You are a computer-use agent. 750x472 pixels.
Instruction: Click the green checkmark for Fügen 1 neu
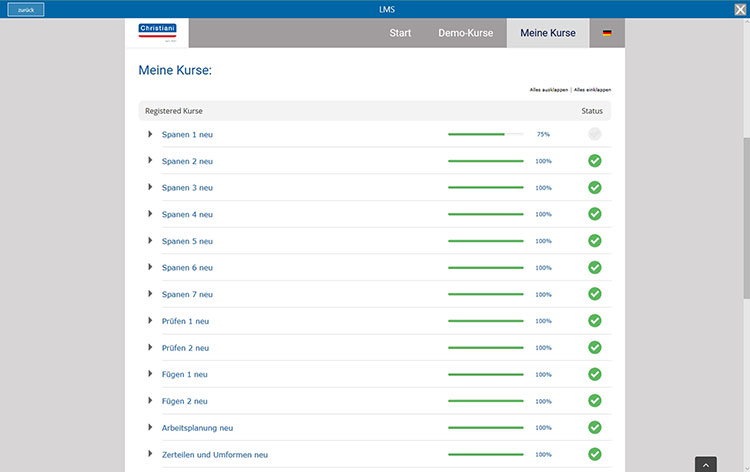click(595, 374)
